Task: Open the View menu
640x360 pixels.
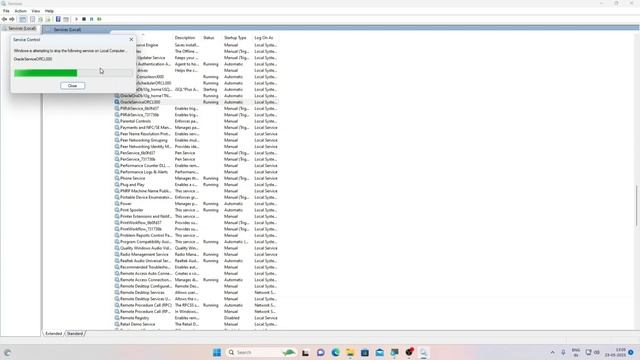Action: (36, 11)
